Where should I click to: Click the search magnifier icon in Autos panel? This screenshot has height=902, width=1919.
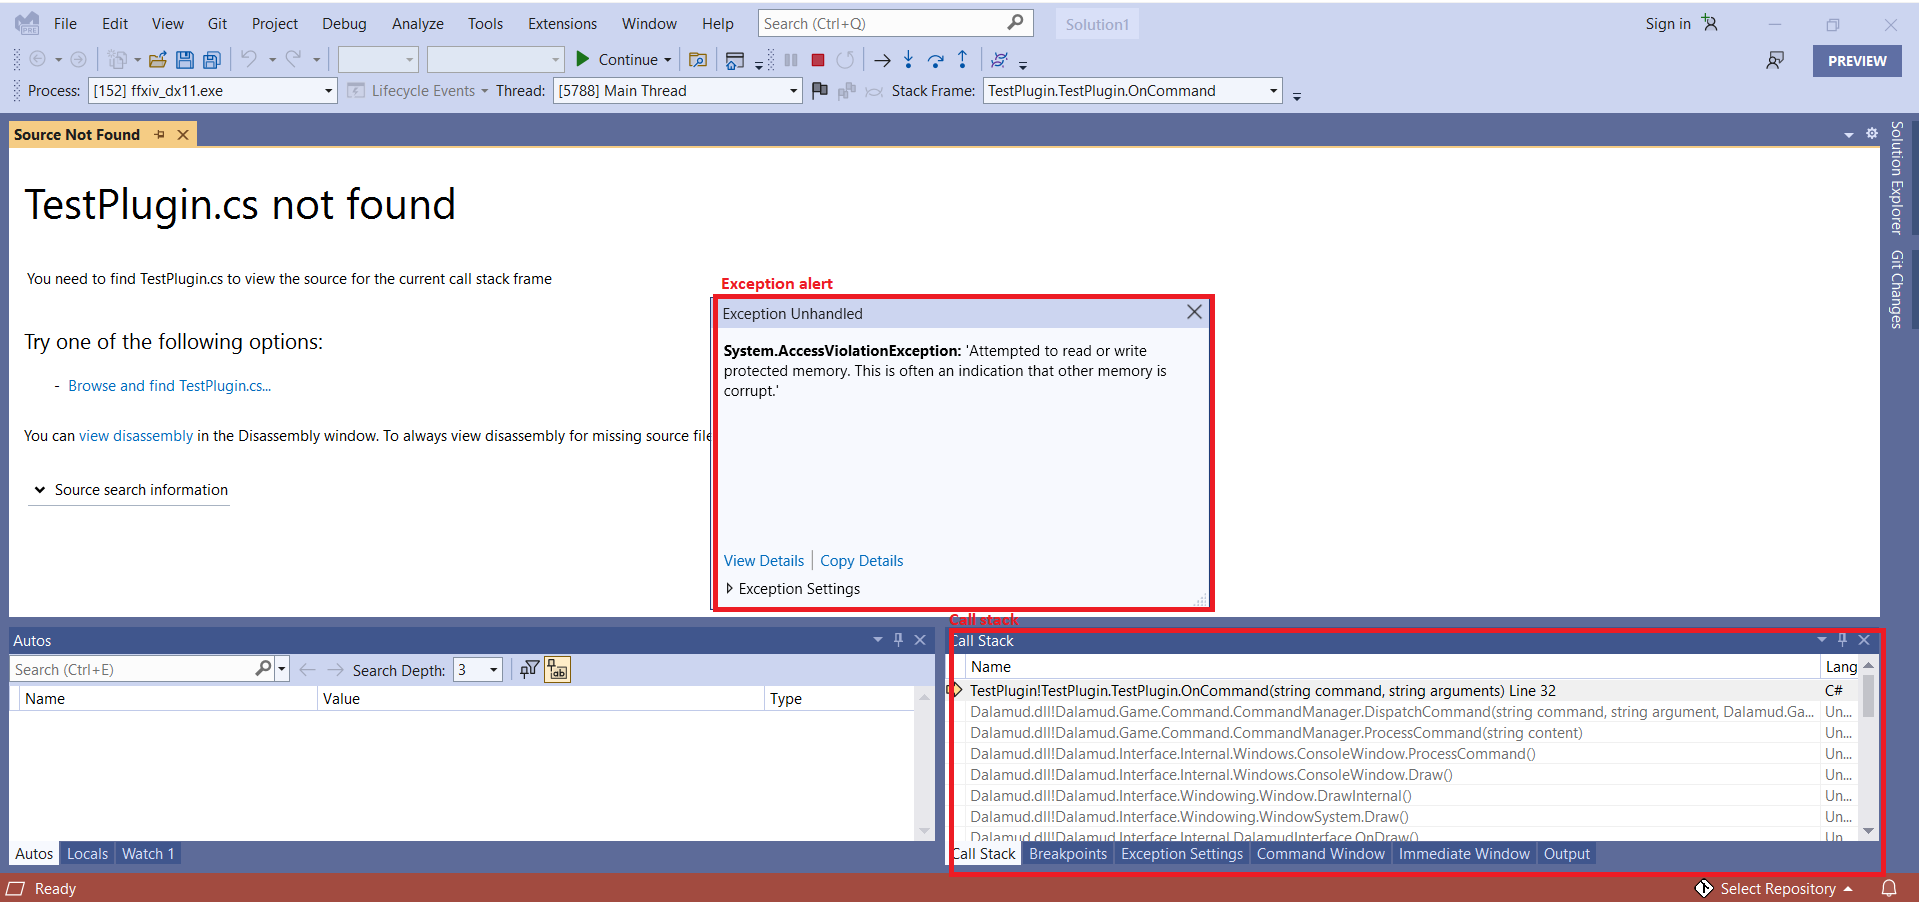(263, 668)
